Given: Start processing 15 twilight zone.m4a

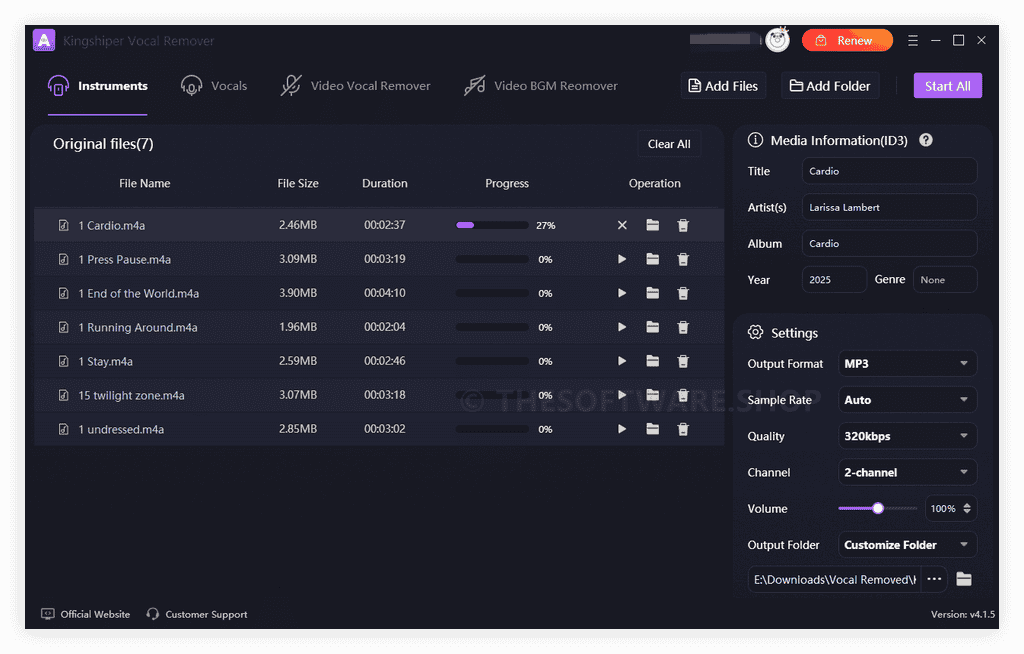Looking at the screenshot, I should (x=622, y=395).
